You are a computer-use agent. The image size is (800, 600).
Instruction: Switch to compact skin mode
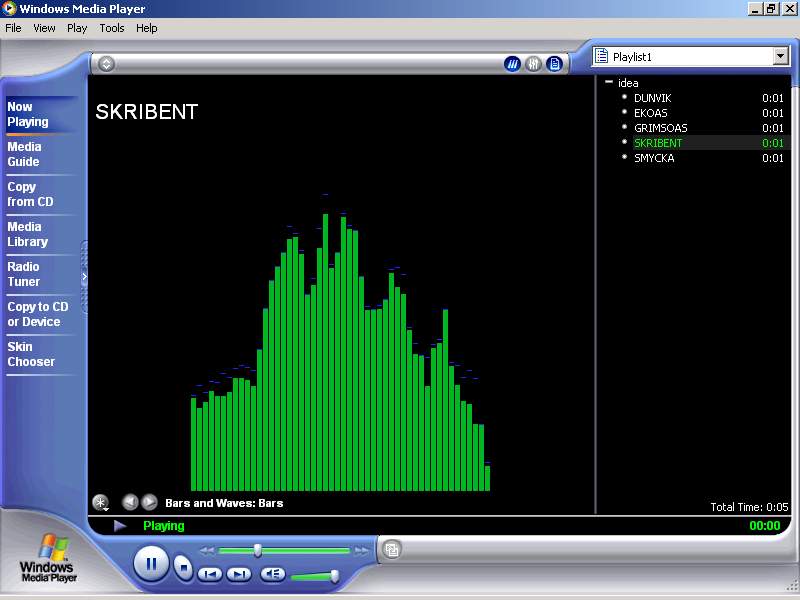coord(393,549)
